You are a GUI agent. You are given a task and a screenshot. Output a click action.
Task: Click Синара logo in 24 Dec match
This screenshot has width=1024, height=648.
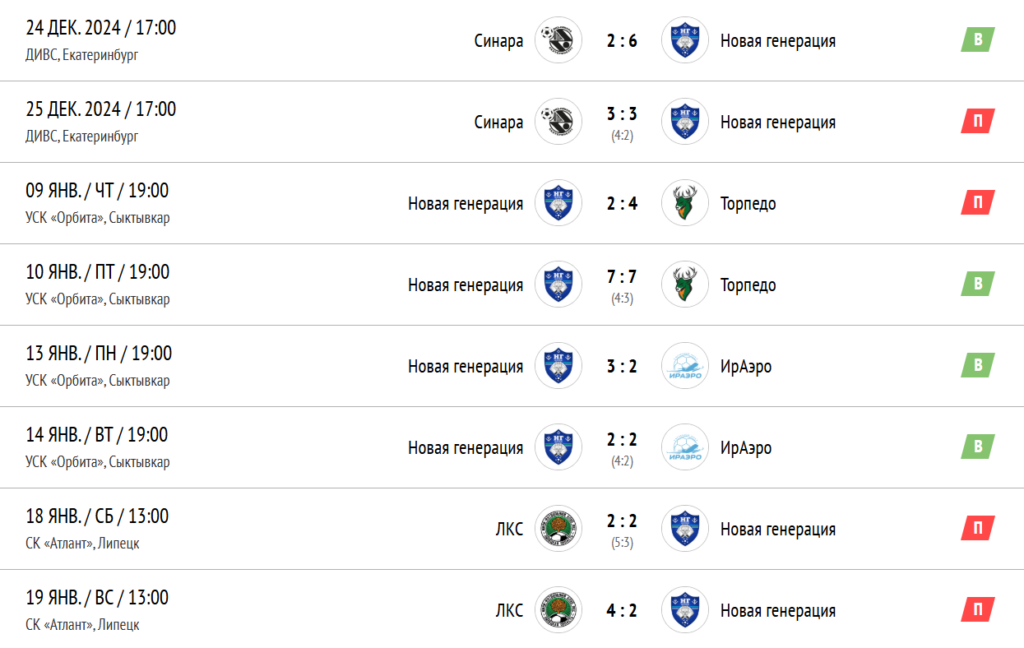(x=558, y=40)
